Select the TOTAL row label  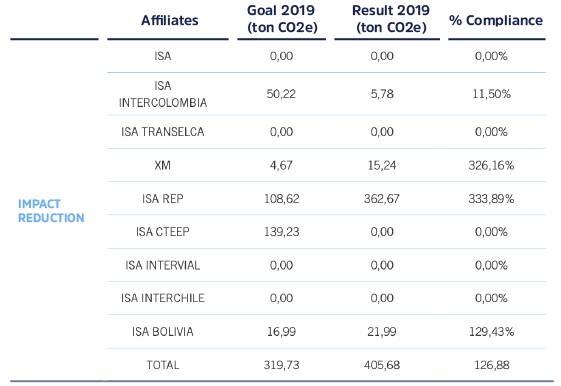click(x=163, y=365)
